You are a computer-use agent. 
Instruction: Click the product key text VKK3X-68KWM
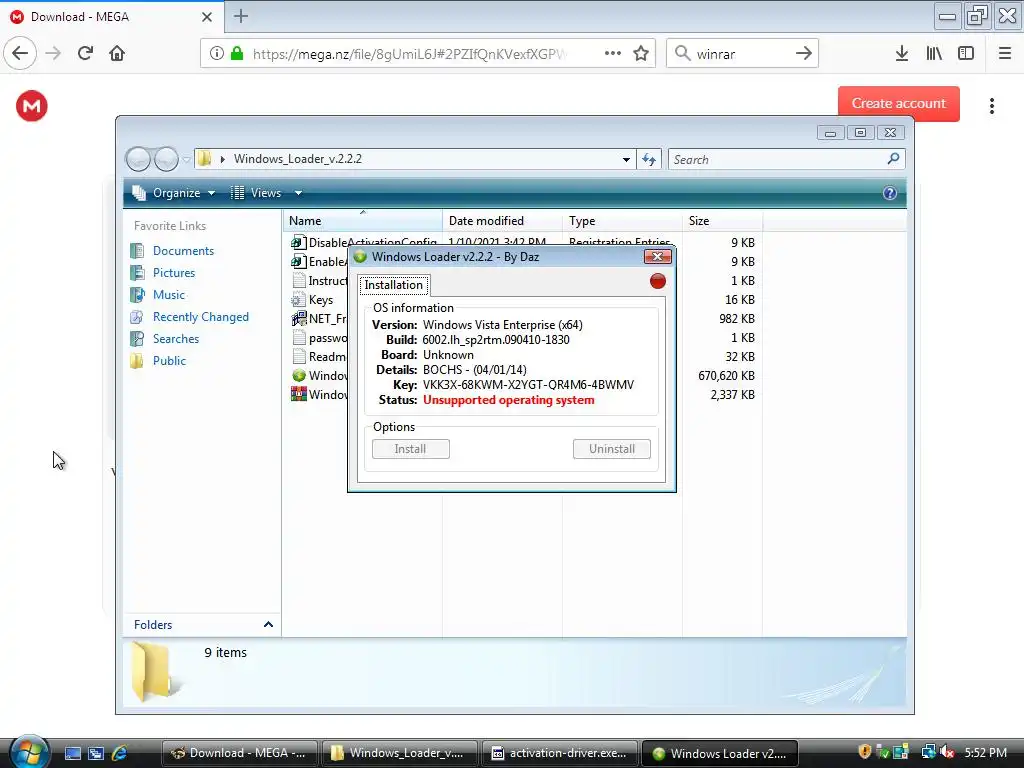(528, 385)
